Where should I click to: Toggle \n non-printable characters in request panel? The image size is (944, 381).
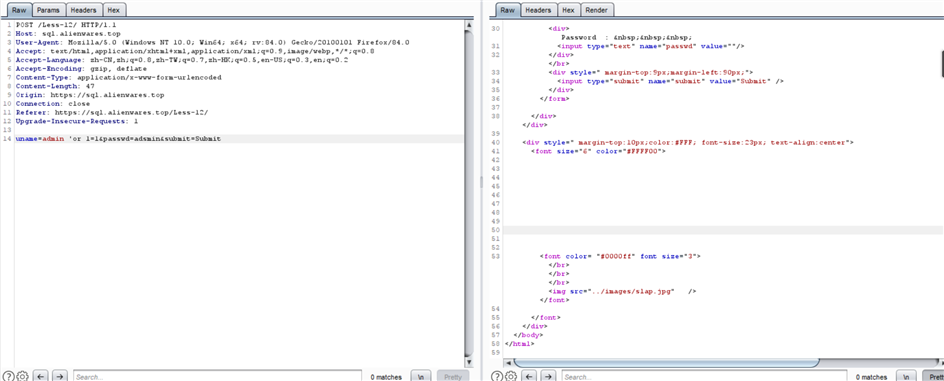coord(421,376)
